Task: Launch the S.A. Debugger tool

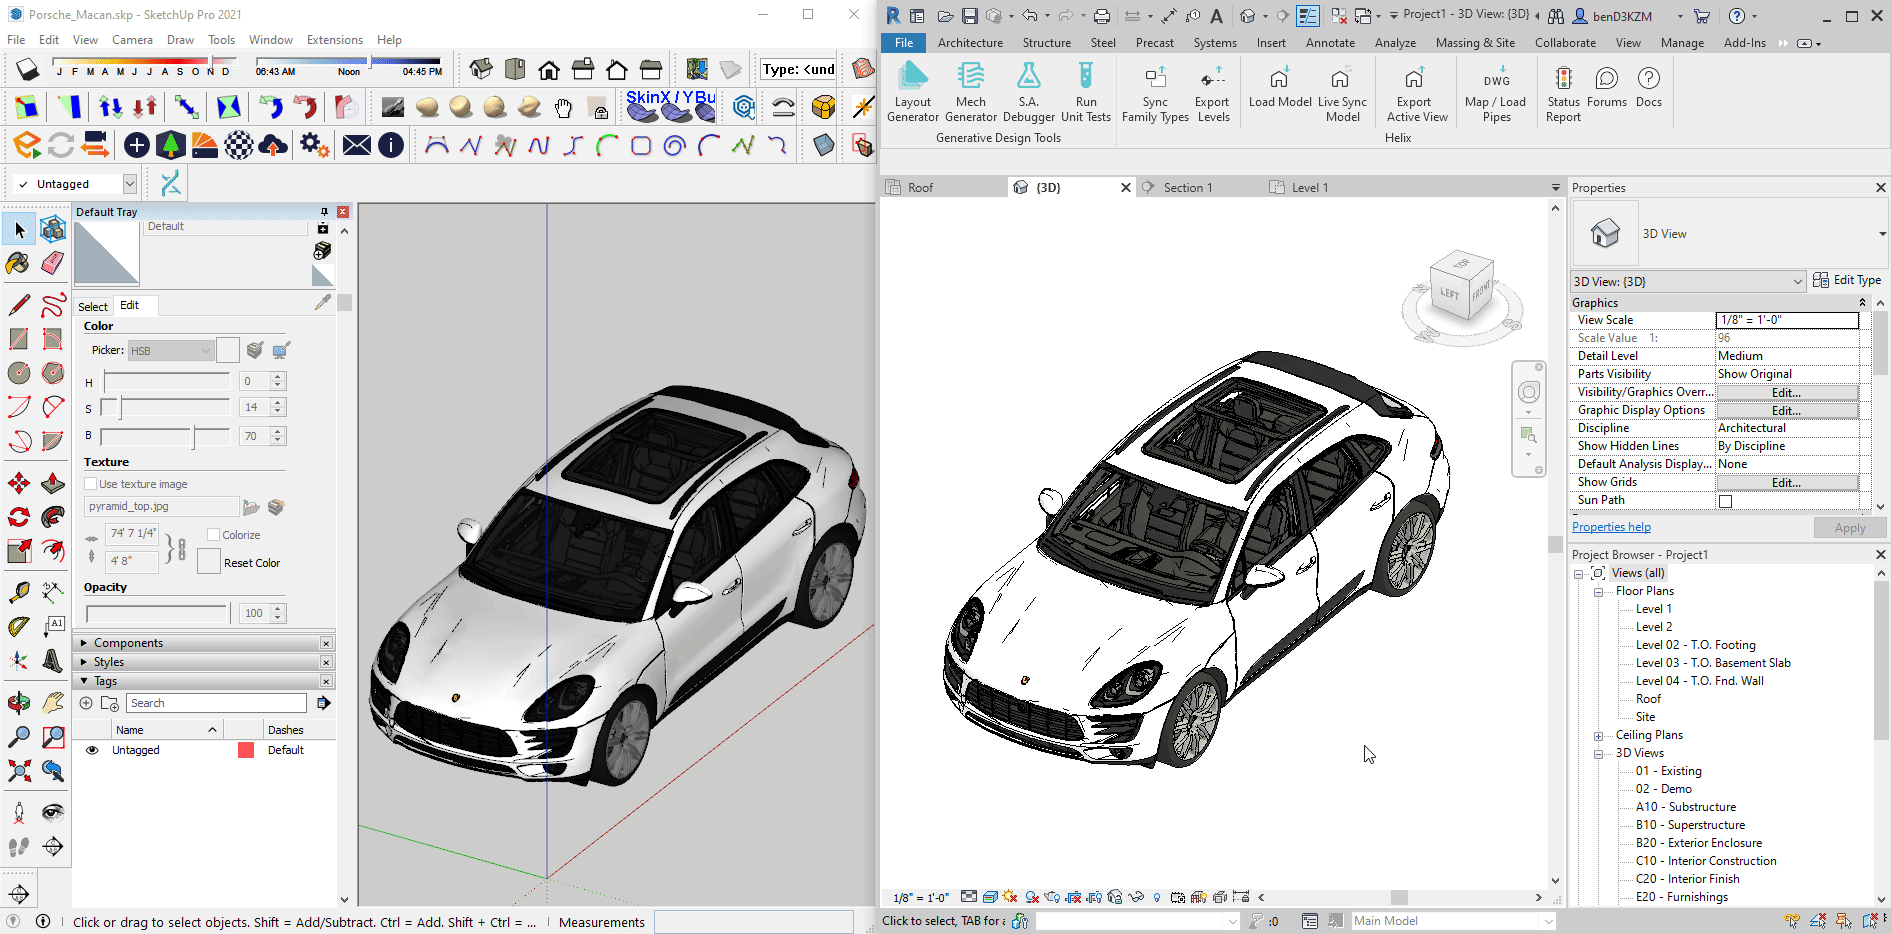Action: [x=1028, y=92]
